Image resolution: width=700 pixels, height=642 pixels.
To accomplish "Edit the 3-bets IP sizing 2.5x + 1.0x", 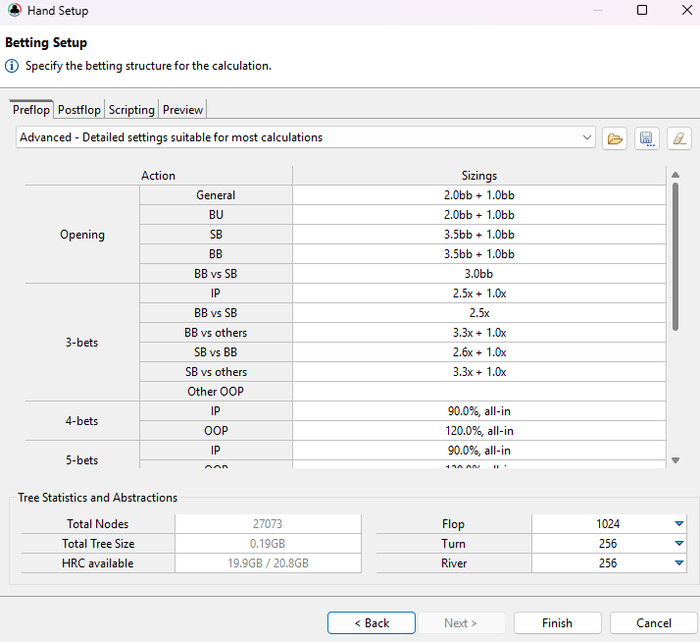I will pos(479,293).
